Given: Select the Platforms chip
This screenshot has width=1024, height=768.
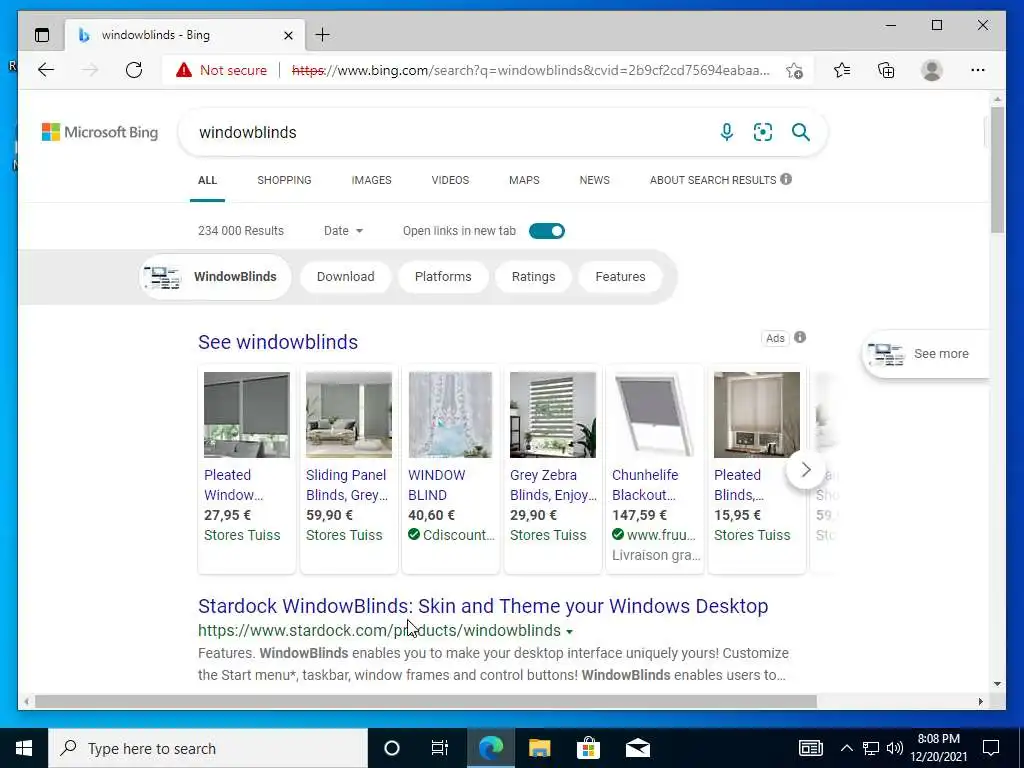Looking at the screenshot, I should tap(443, 277).
